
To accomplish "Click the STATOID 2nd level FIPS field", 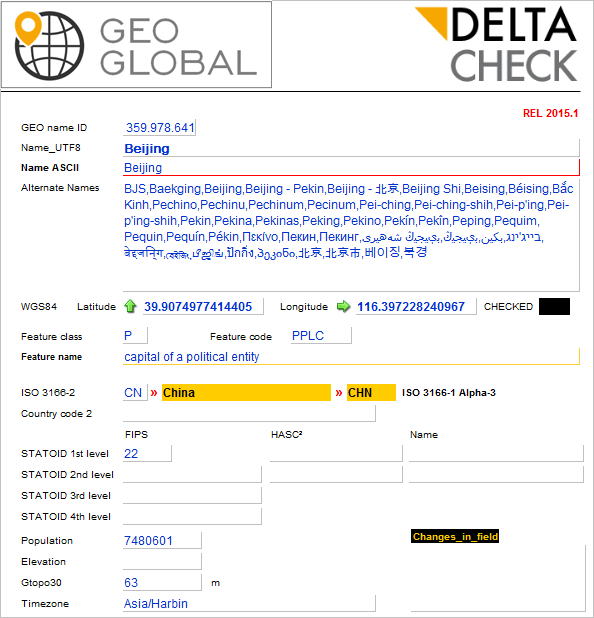I will 192,474.
